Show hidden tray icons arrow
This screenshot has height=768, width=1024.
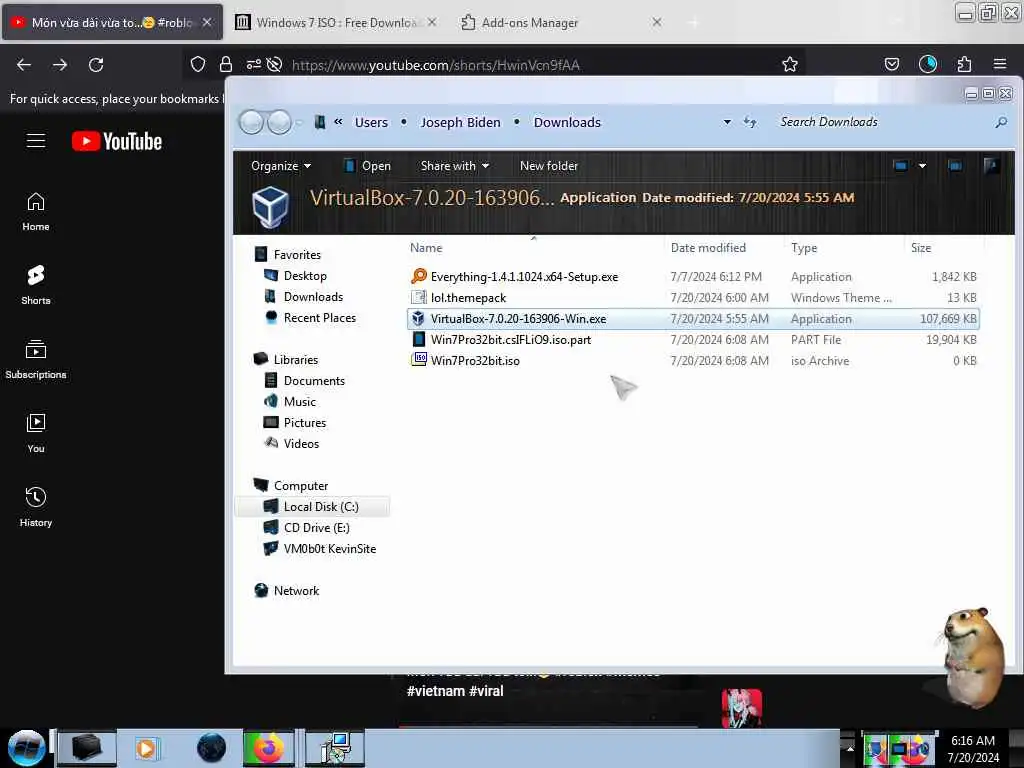point(850,748)
